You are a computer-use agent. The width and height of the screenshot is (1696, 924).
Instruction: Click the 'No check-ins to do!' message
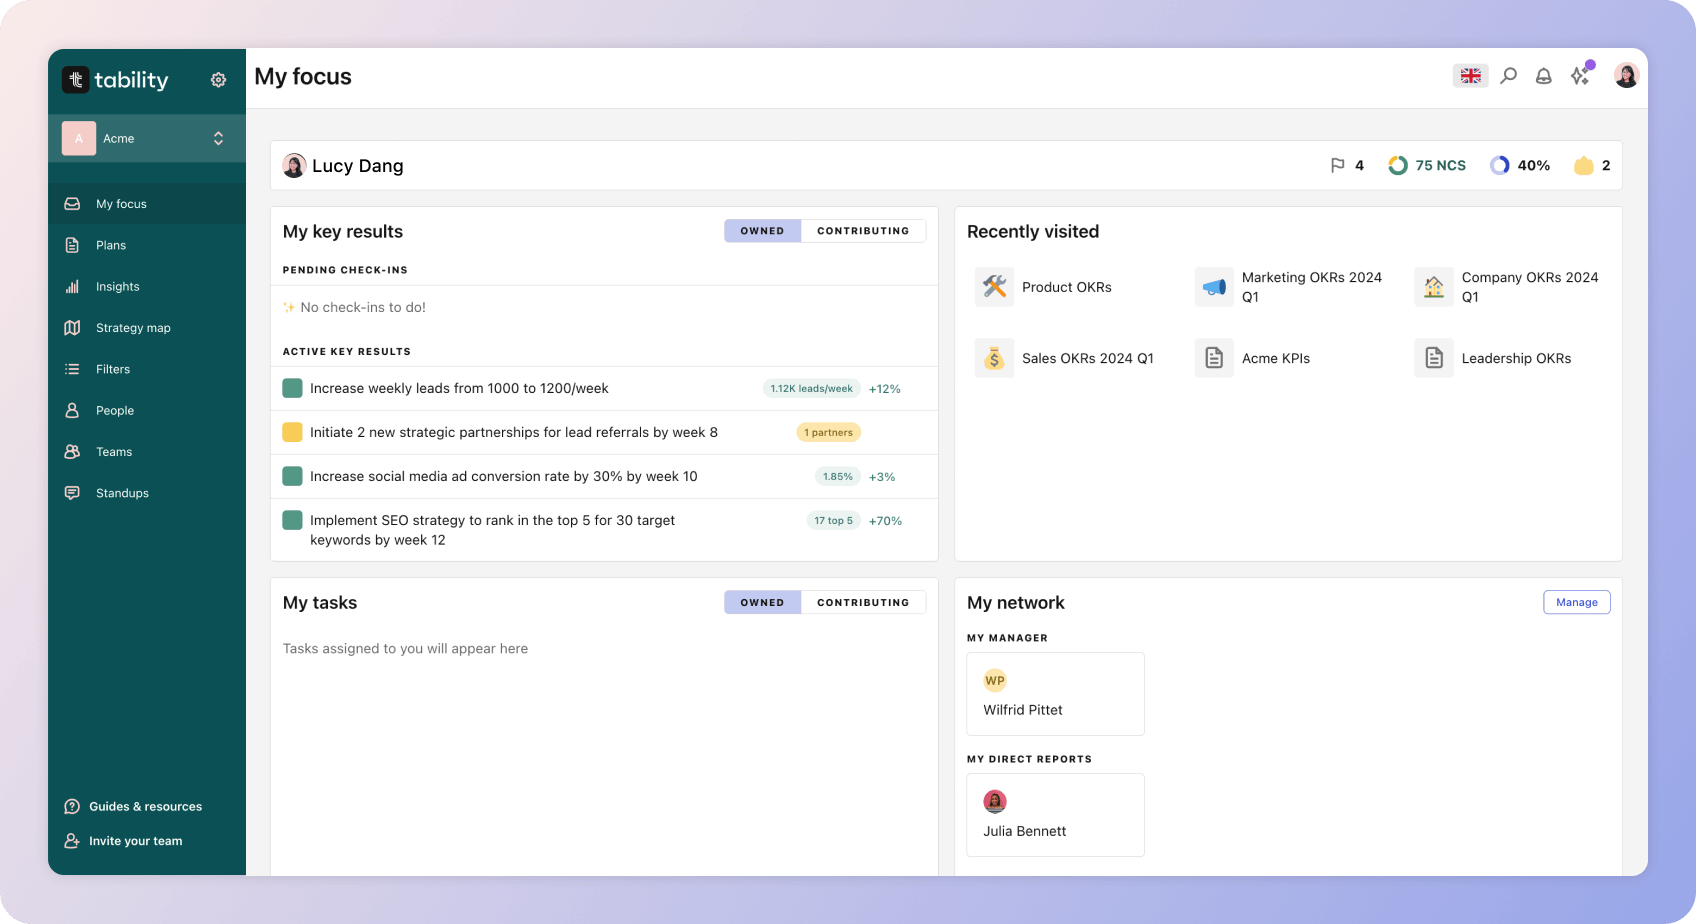coord(355,307)
